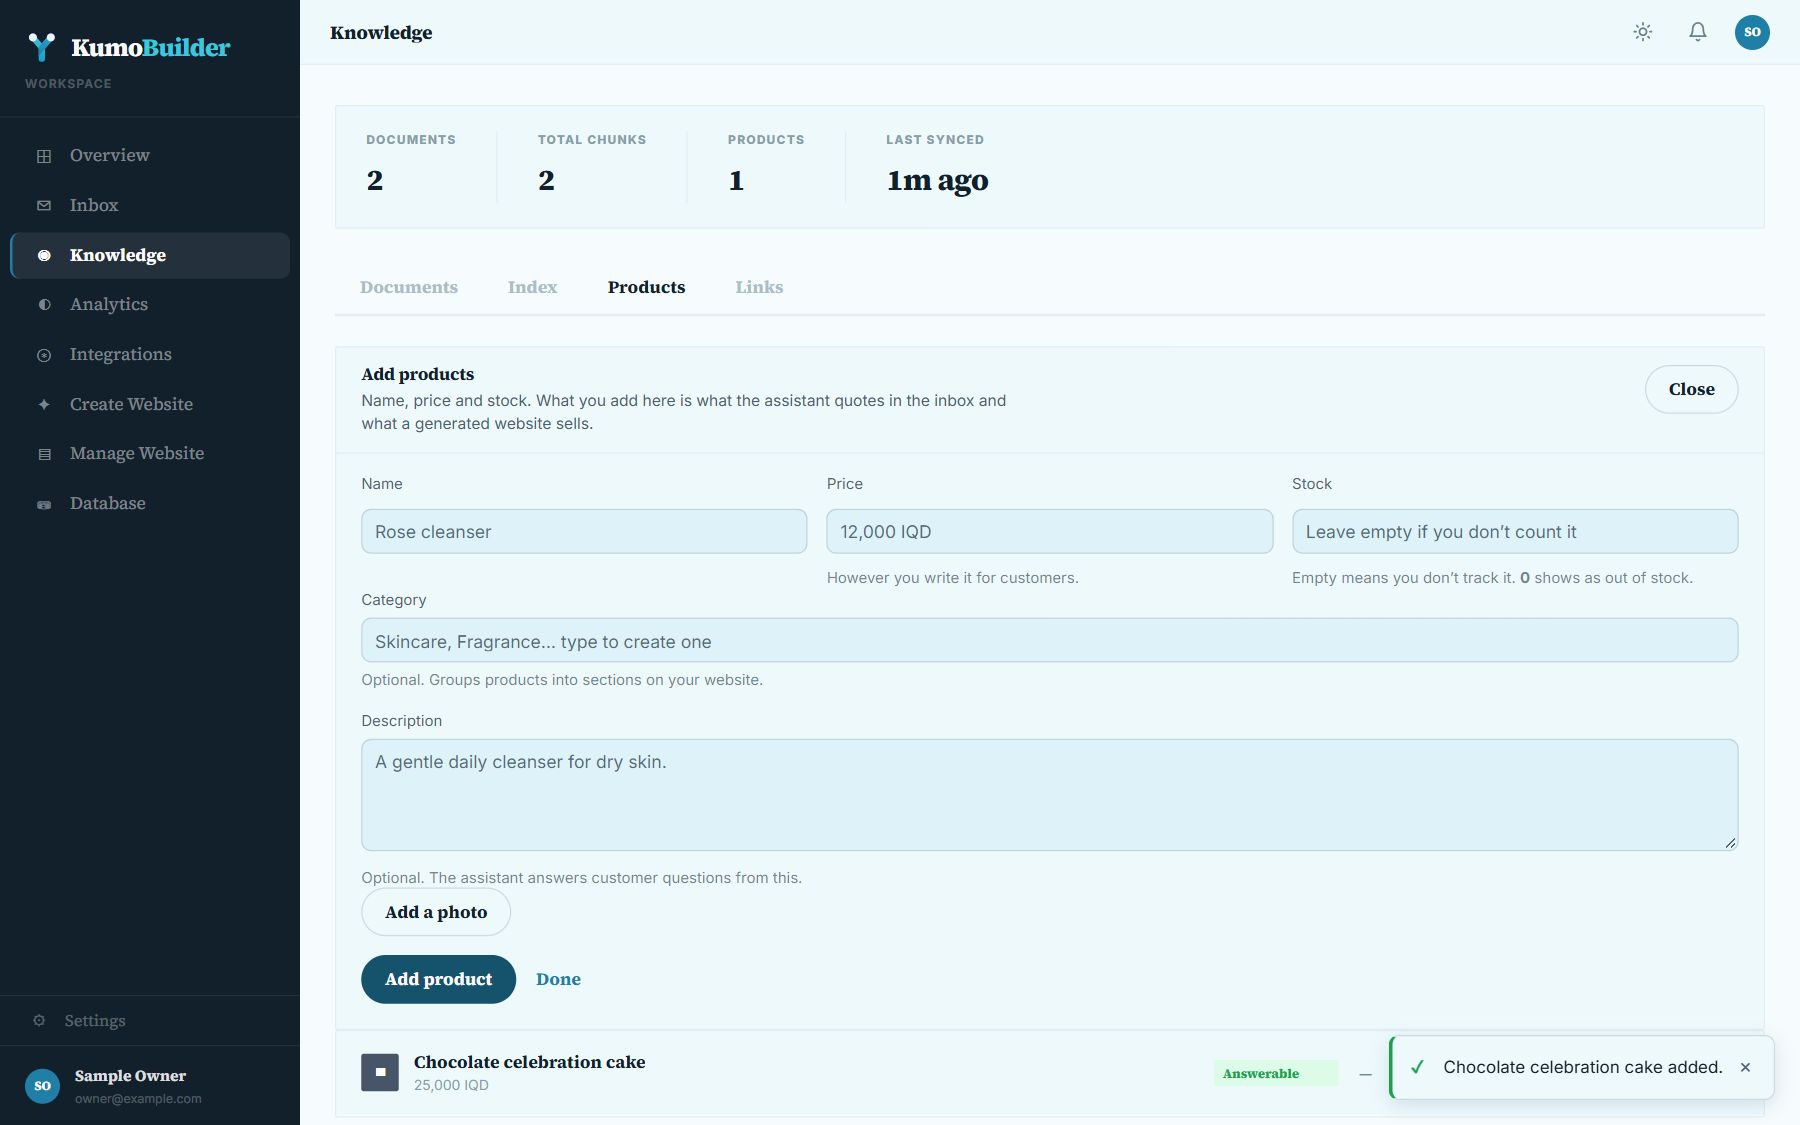Switch to the Documents tab
The width and height of the screenshot is (1800, 1125).
tap(409, 287)
